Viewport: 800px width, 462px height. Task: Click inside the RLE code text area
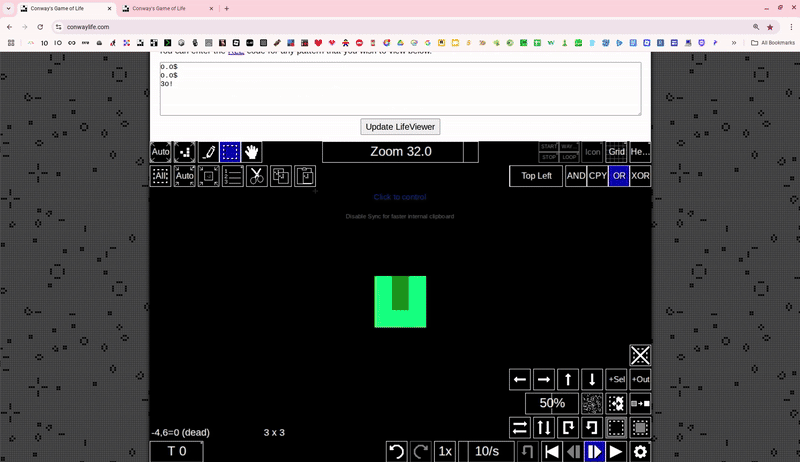click(x=401, y=89)
